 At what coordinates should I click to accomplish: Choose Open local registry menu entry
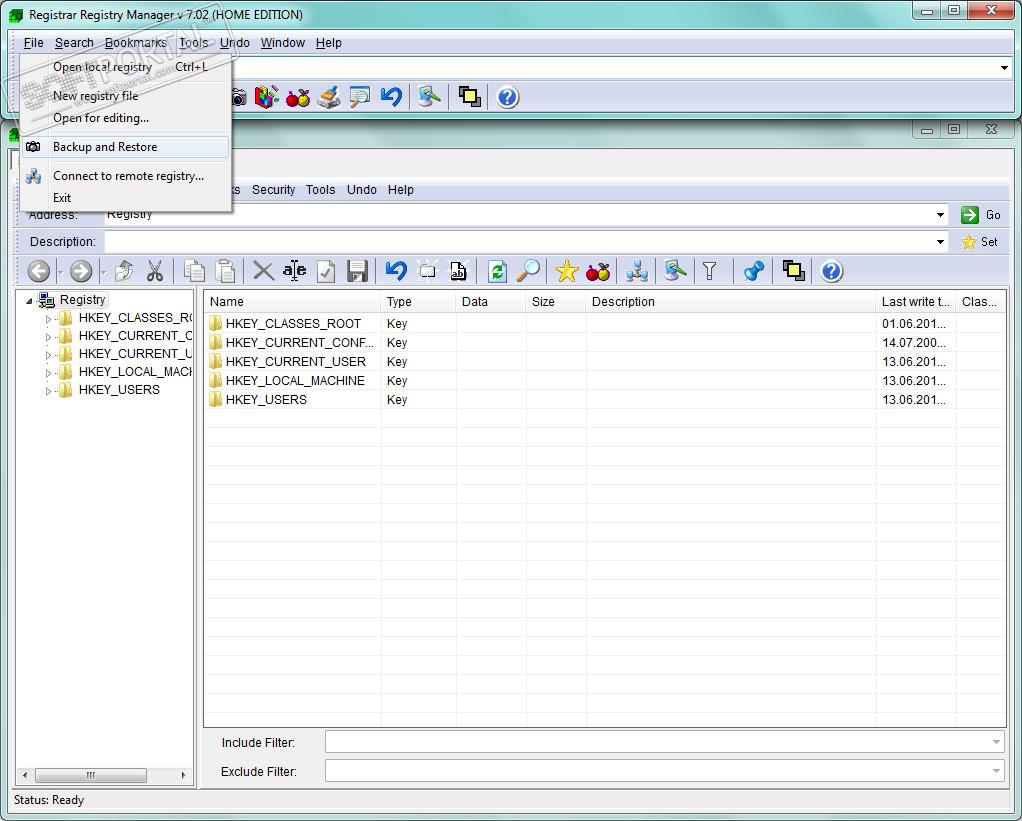pyautogui.click(x=125, y=66)
